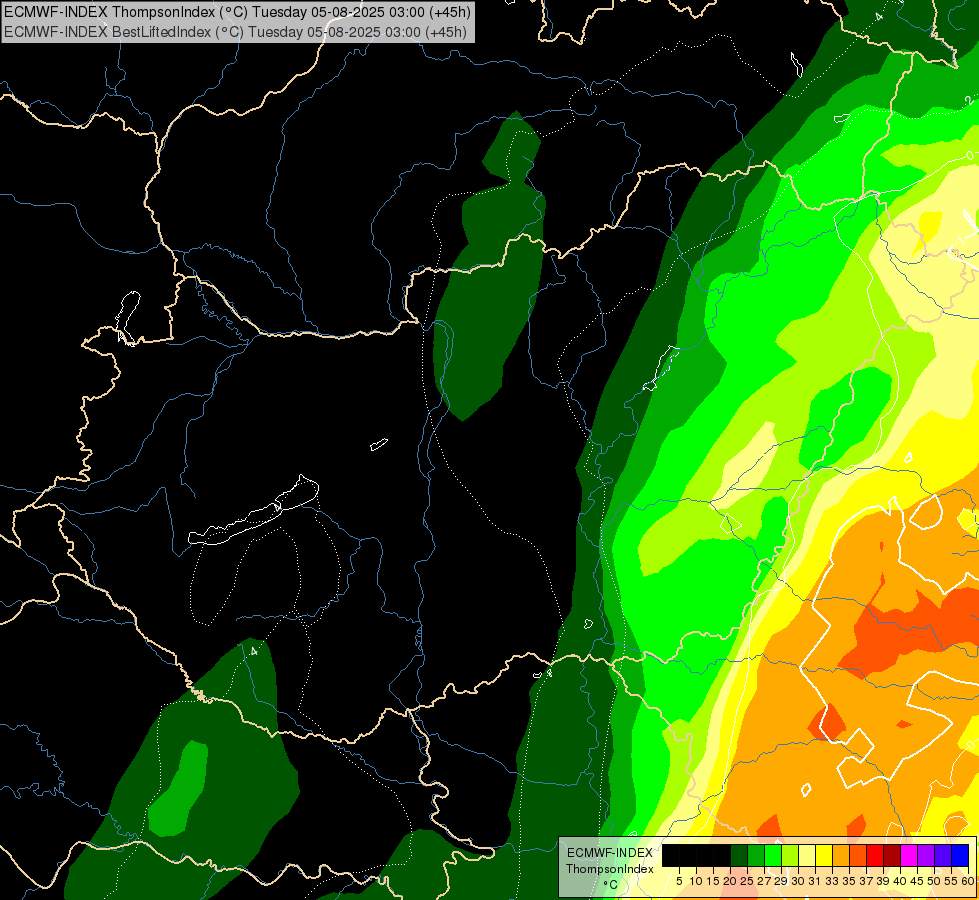Select the pale yellow 30-31 legend swatch
The width and height of the screenshot is (979, 900).
[x=807, y=855]
